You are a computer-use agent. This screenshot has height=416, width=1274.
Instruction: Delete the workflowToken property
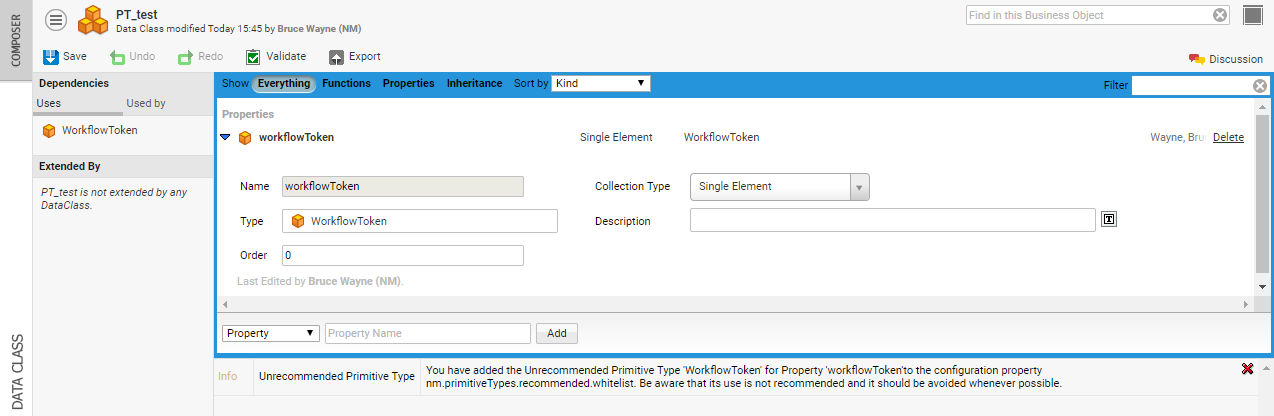coord(1228,138)
